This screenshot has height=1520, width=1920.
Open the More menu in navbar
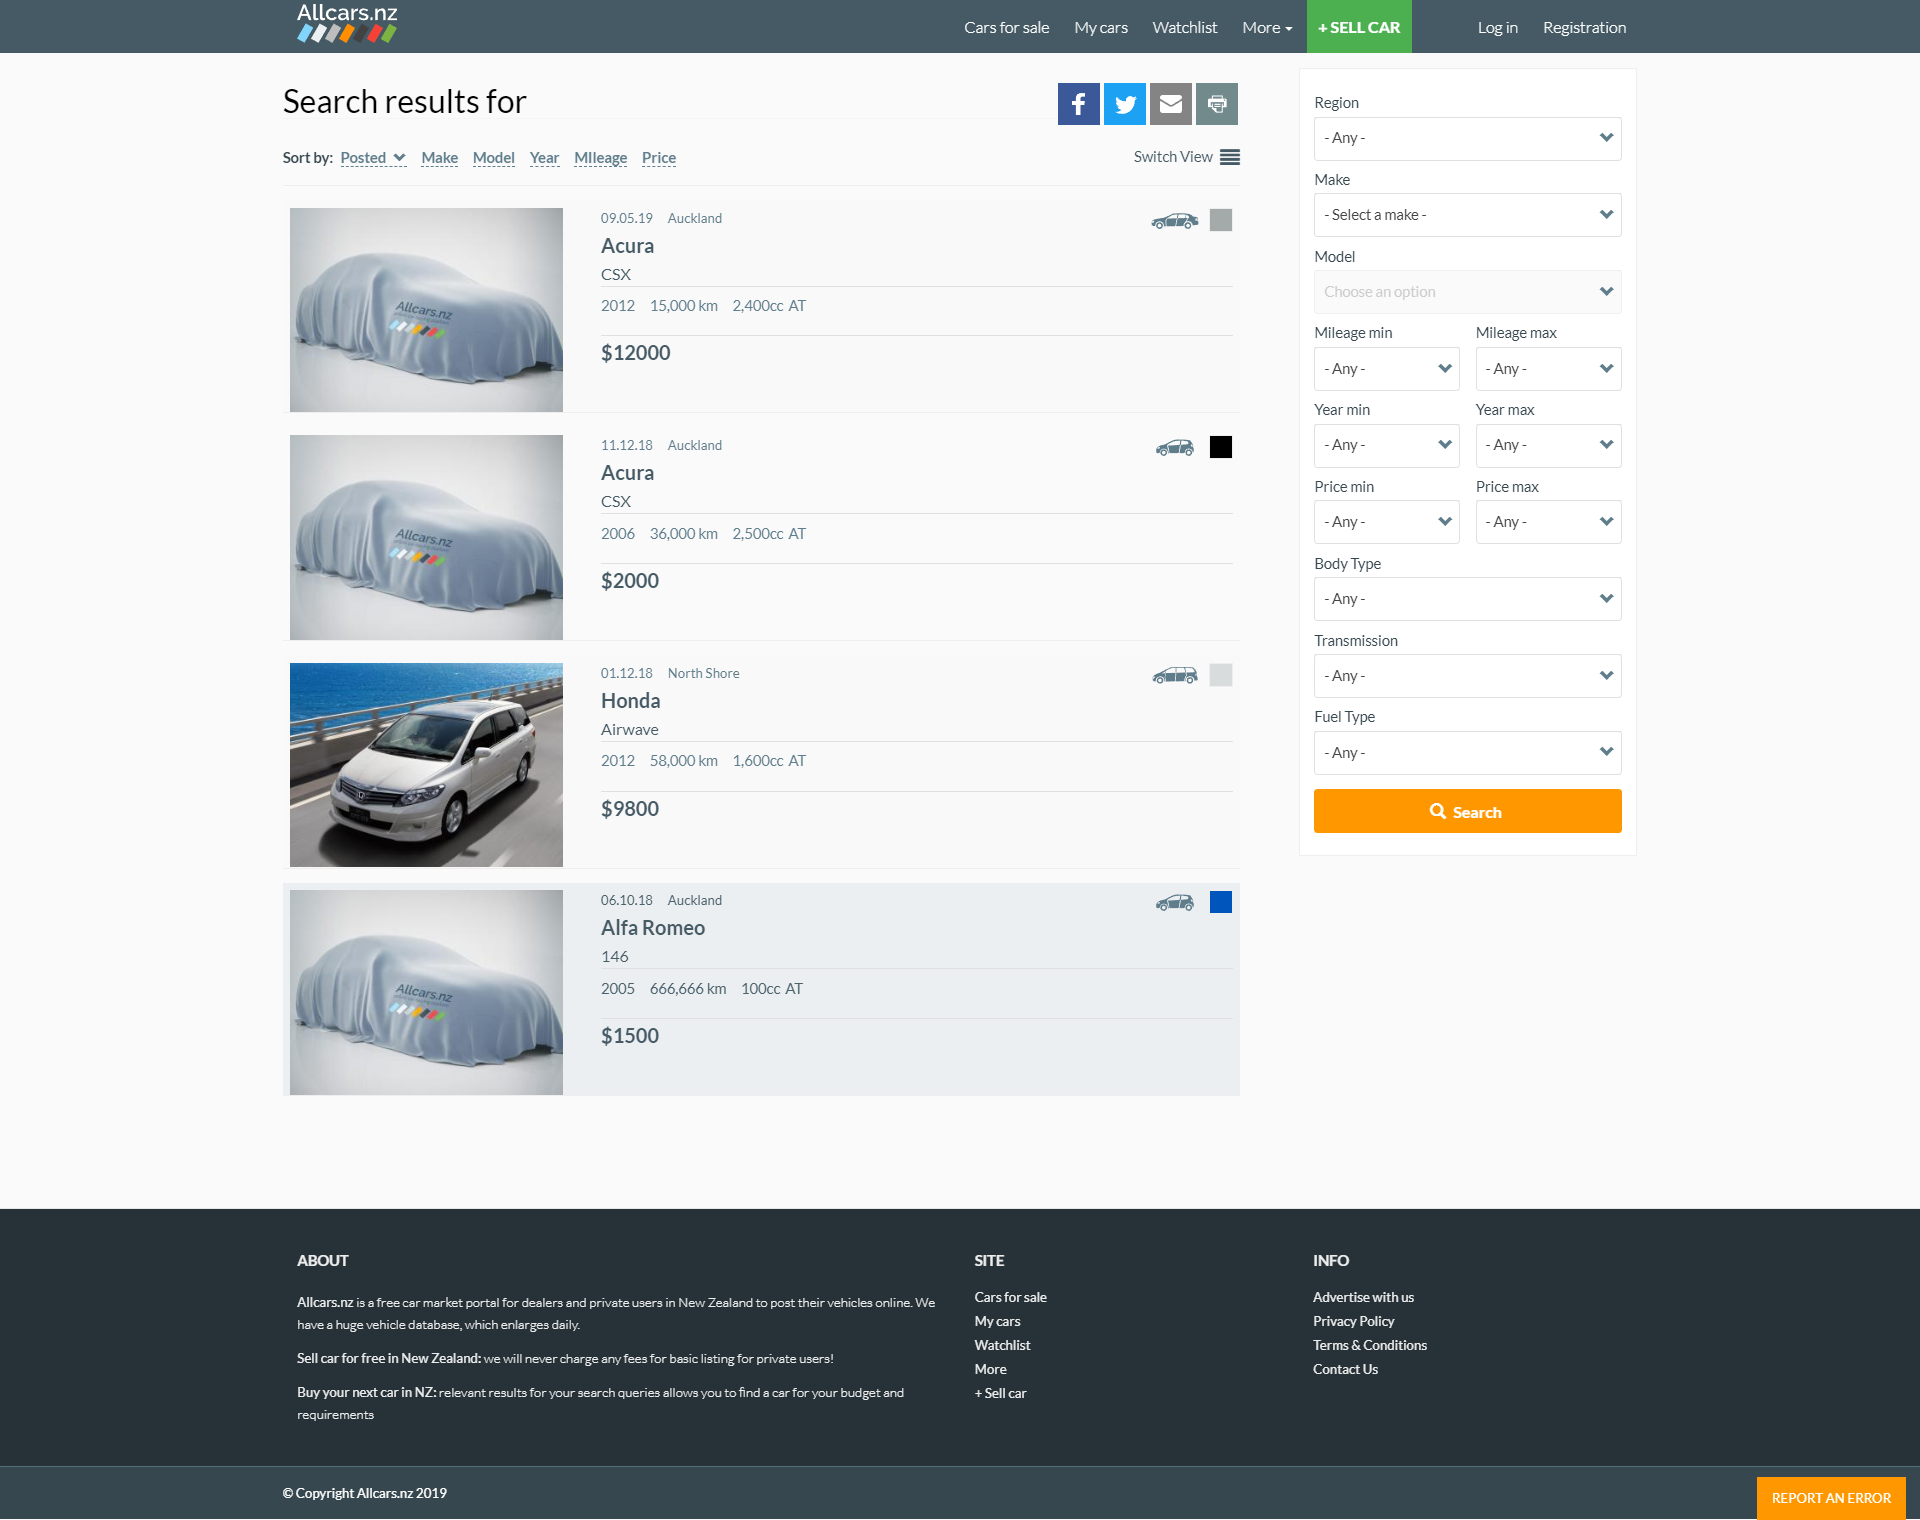pyautogui.click(x=1266, y=28)
